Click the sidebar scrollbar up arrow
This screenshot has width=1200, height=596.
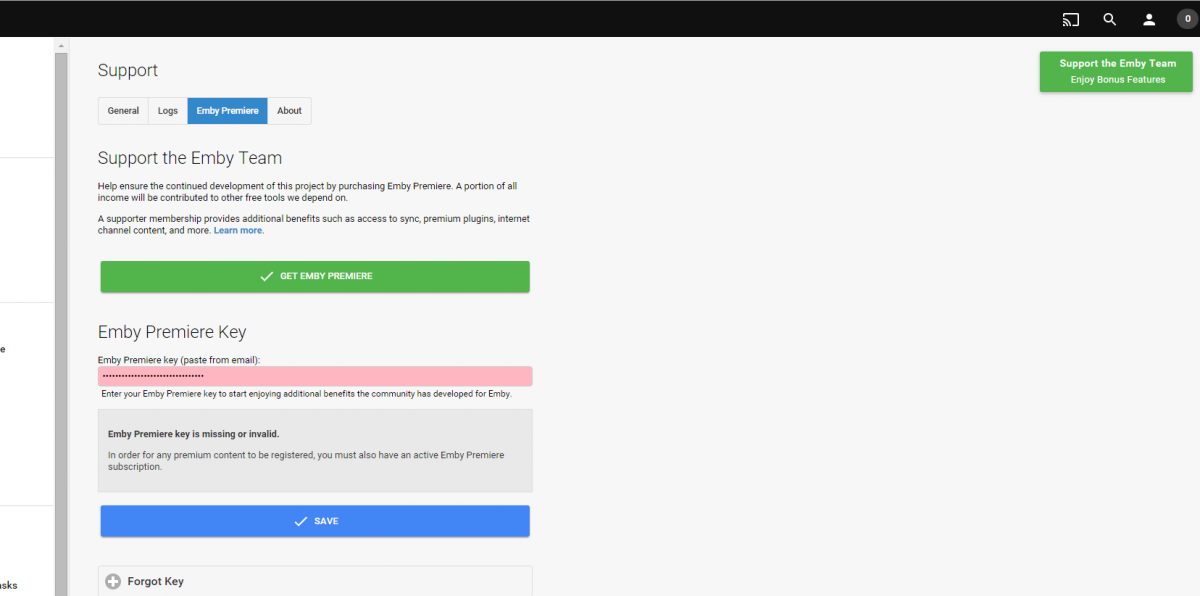coord(61,45)
